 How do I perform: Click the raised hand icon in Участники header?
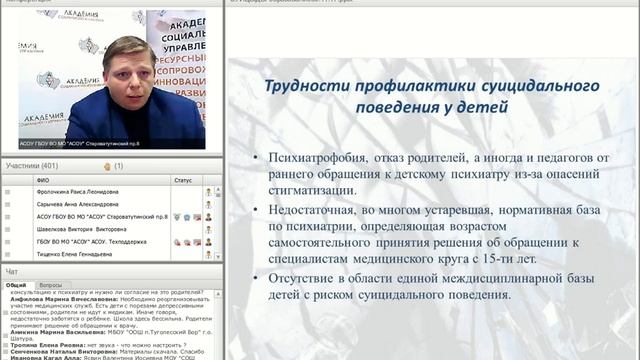tap(107, 167)
